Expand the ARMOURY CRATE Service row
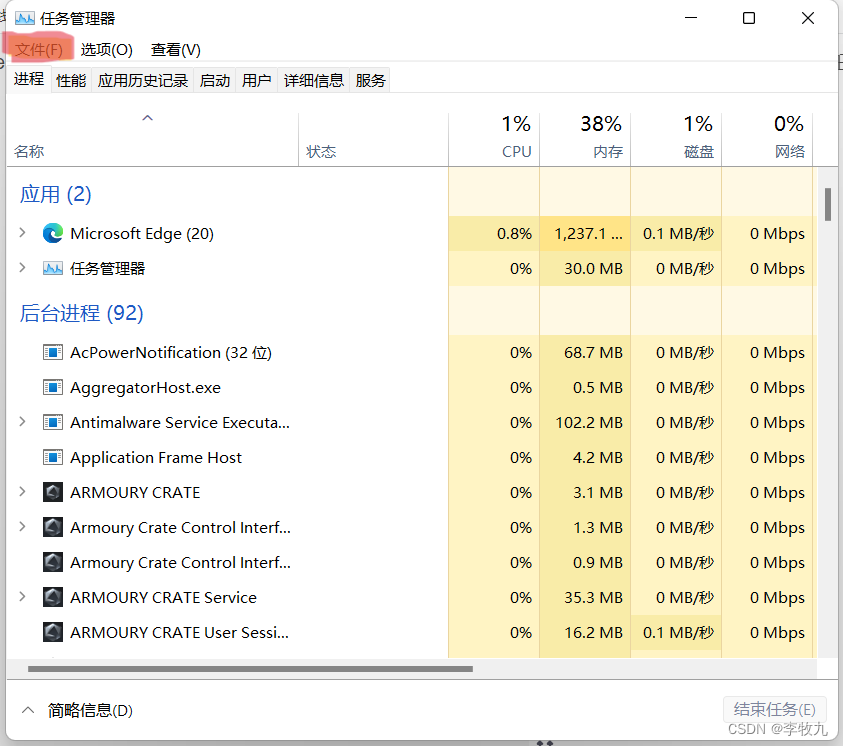Viewport: 843px width, 746px height. 22,597
